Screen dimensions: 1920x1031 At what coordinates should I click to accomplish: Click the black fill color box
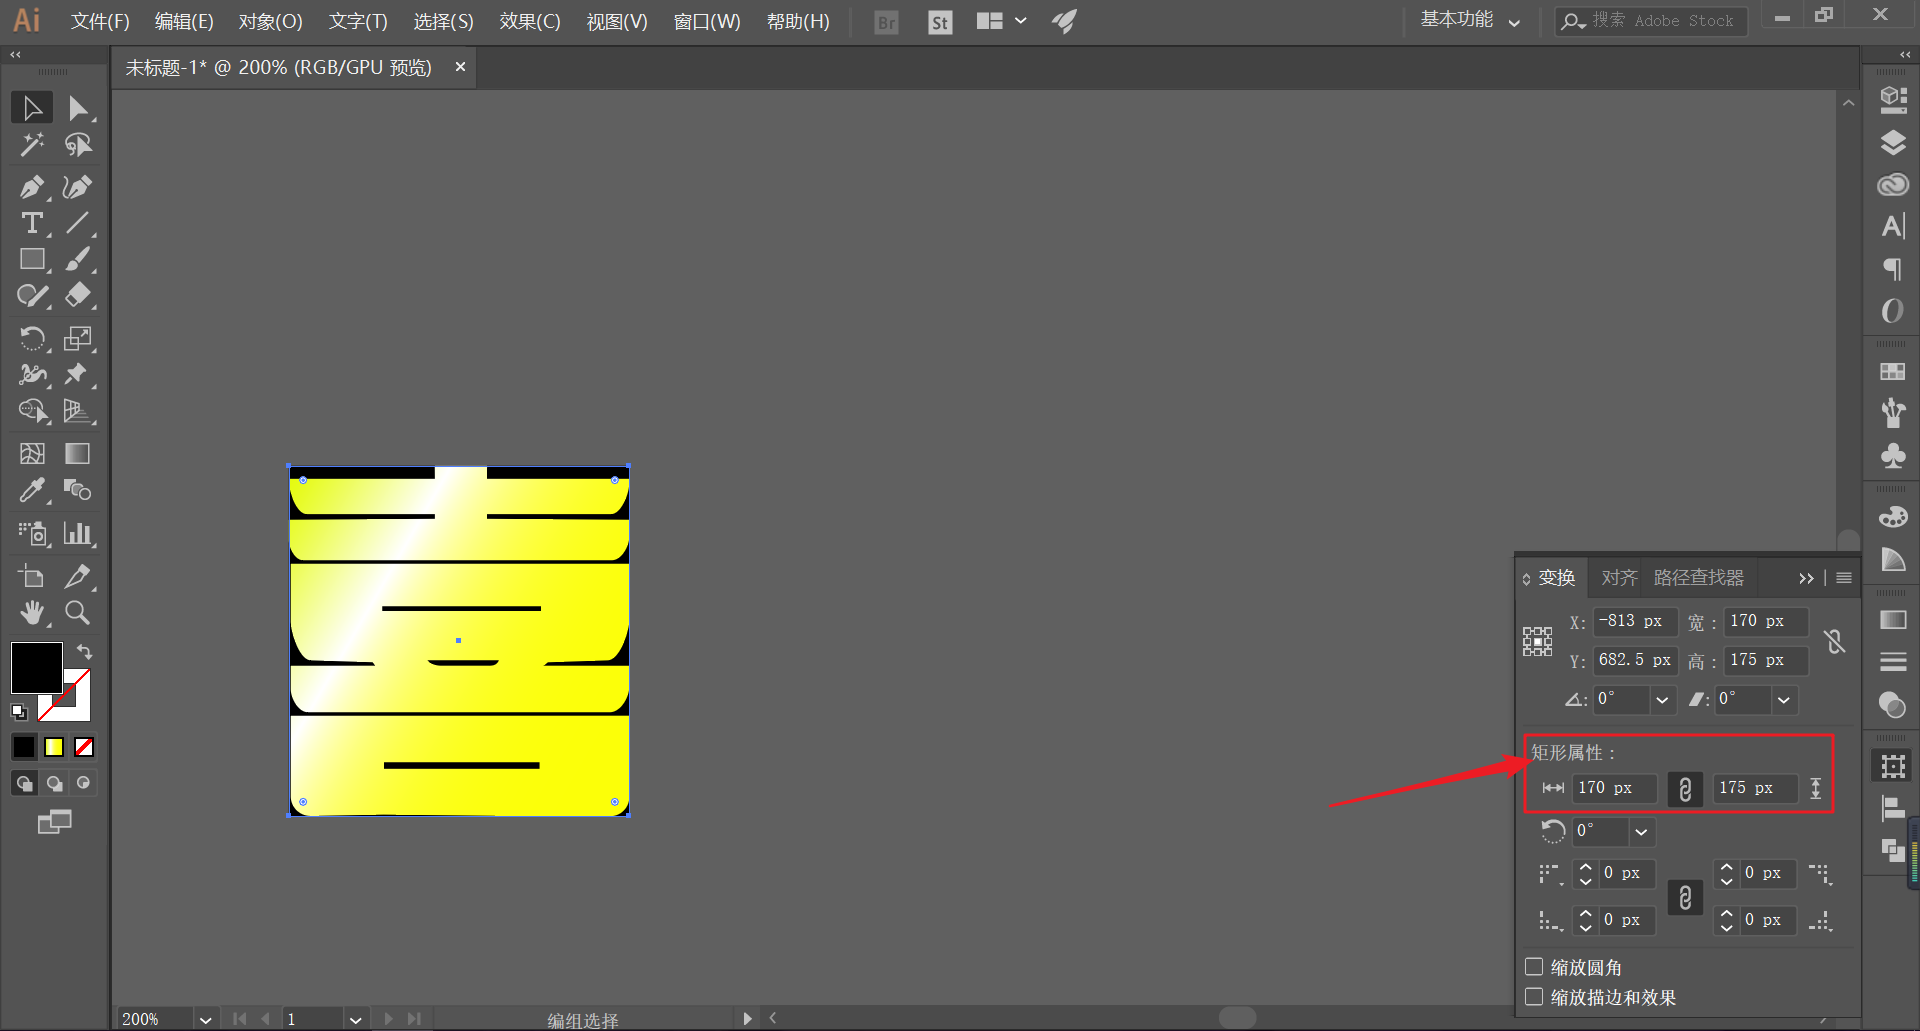click(x=36, y=667)
